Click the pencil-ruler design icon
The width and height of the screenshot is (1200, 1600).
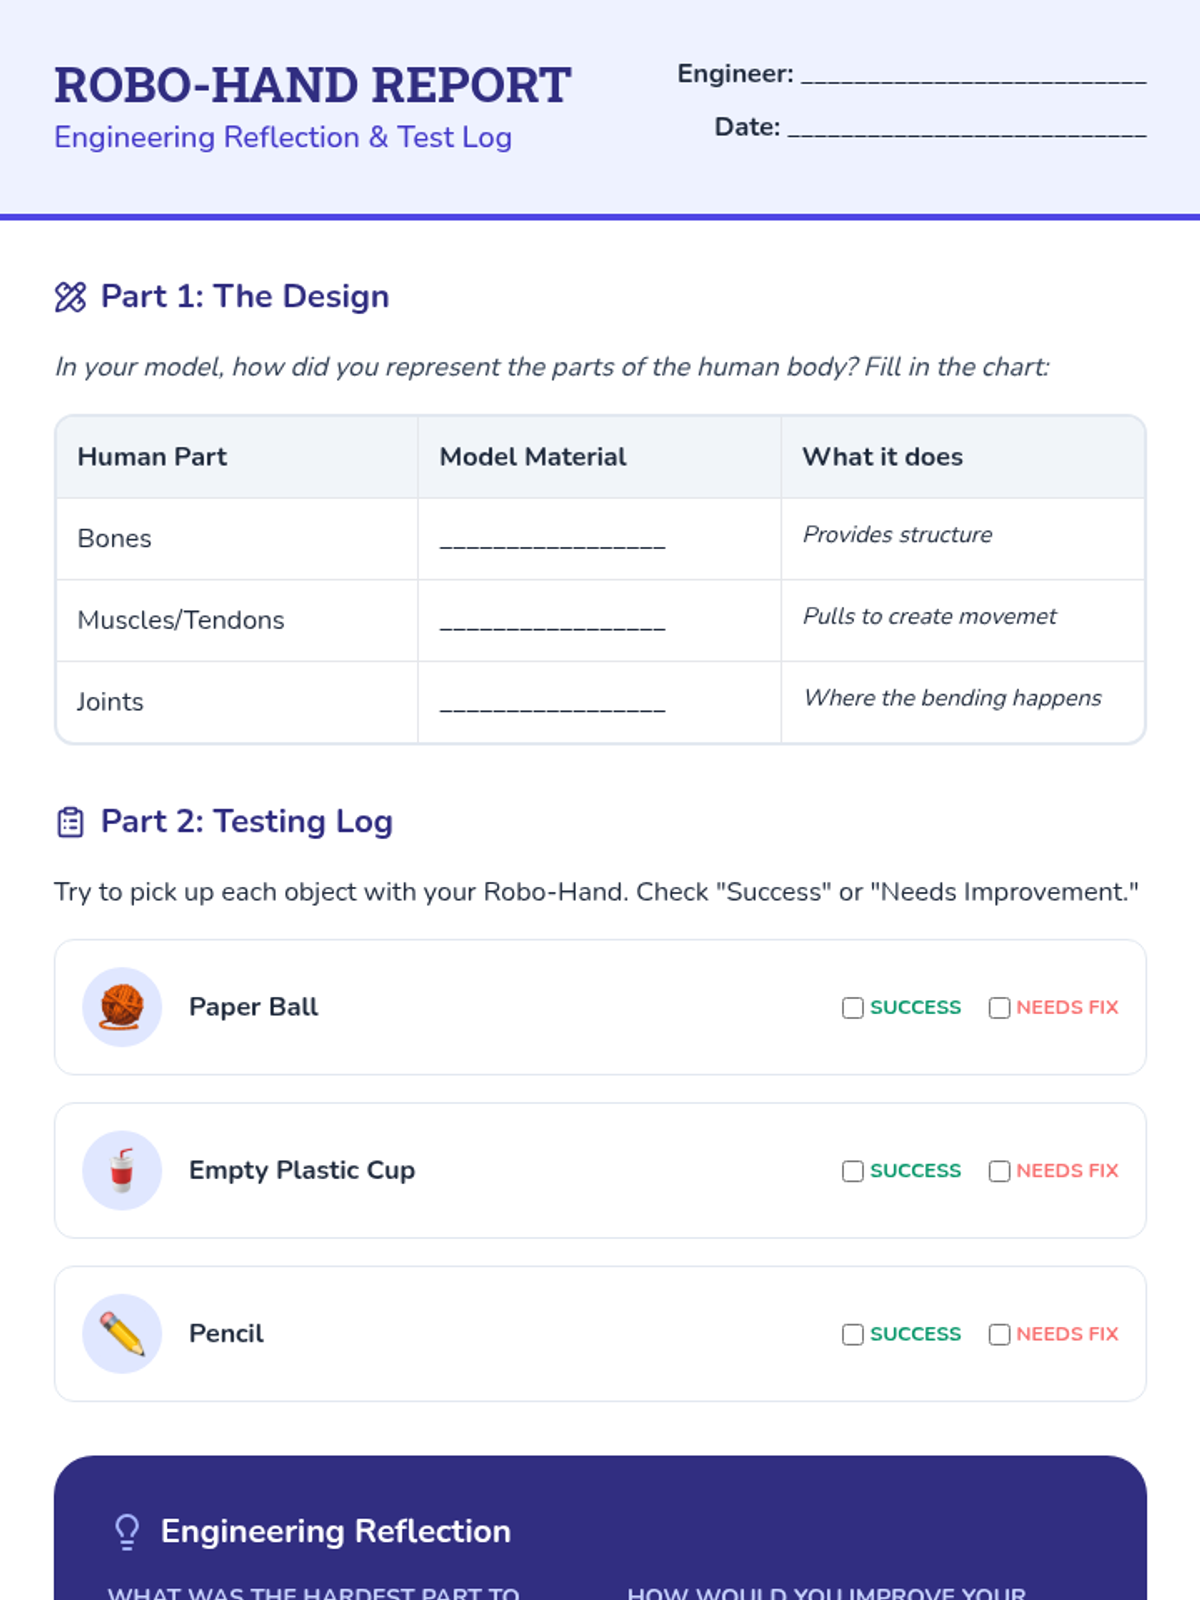[70, 297]
